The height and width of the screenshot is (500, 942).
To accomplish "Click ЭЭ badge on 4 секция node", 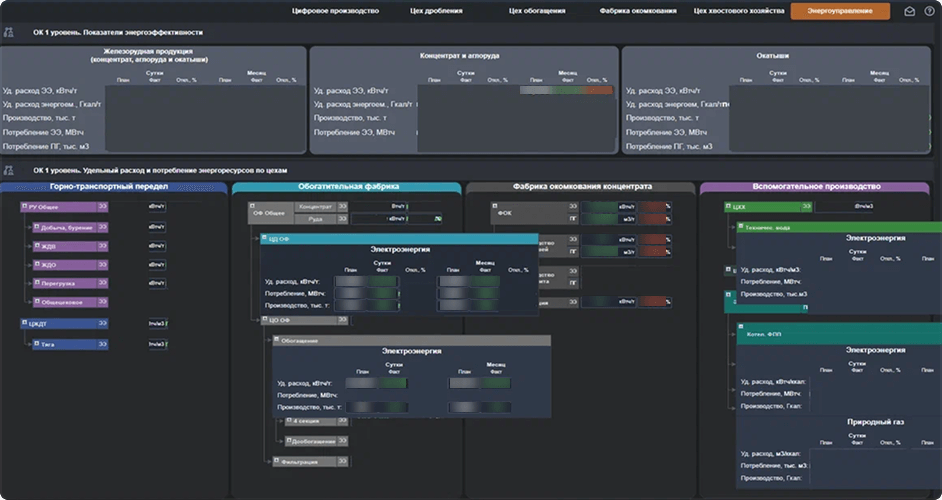I will coord(342,422).
